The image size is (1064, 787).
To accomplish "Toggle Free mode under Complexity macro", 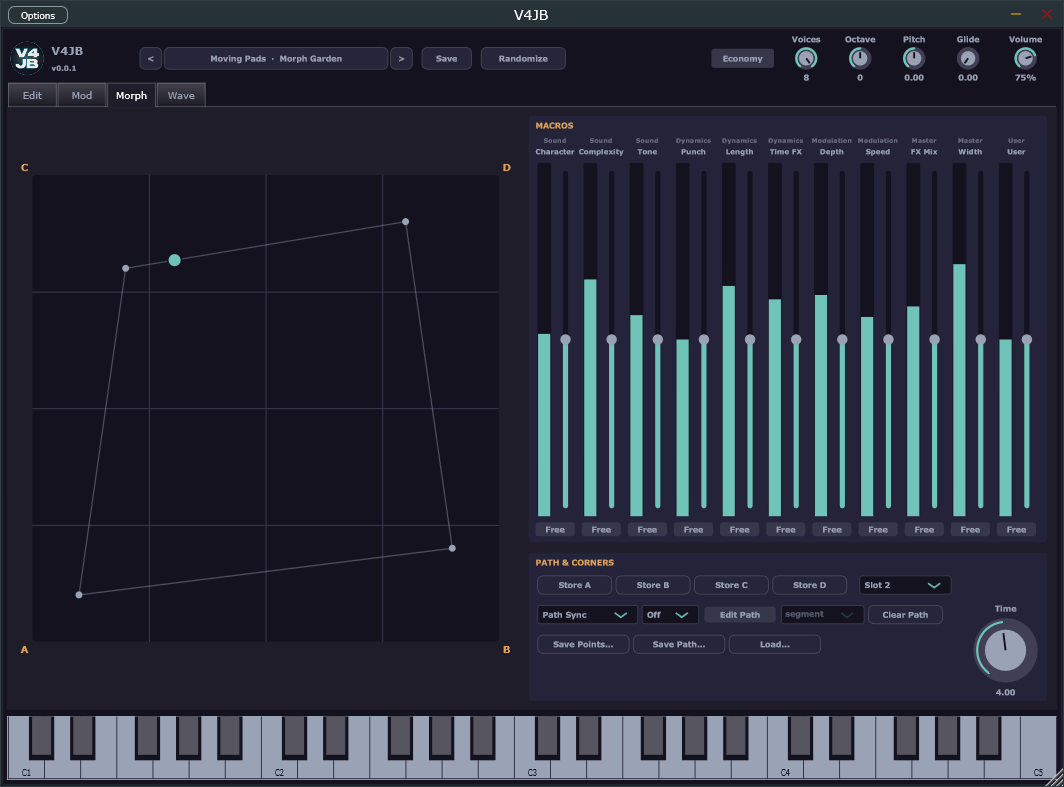I will point(601,529).
